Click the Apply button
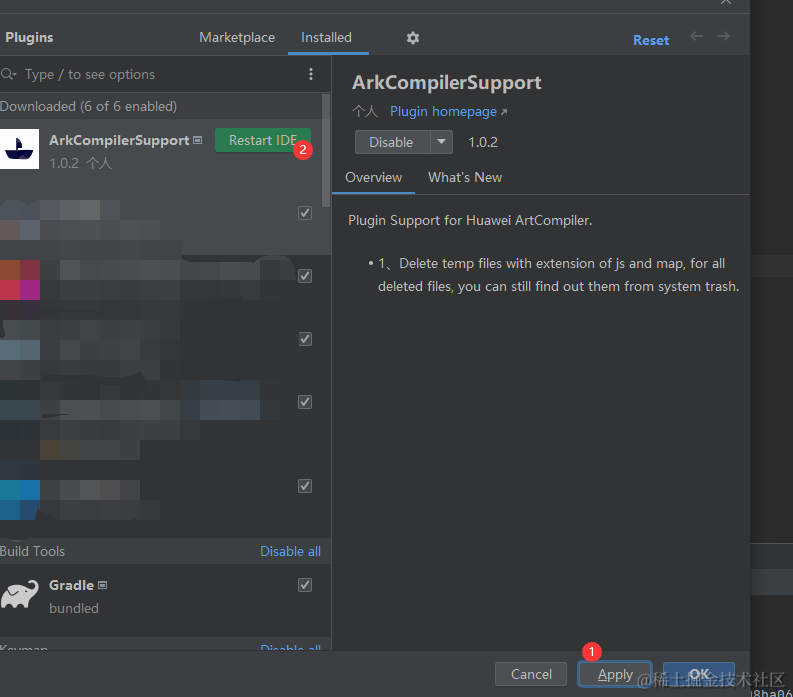793x697 pixels. (x=615, y=674)
